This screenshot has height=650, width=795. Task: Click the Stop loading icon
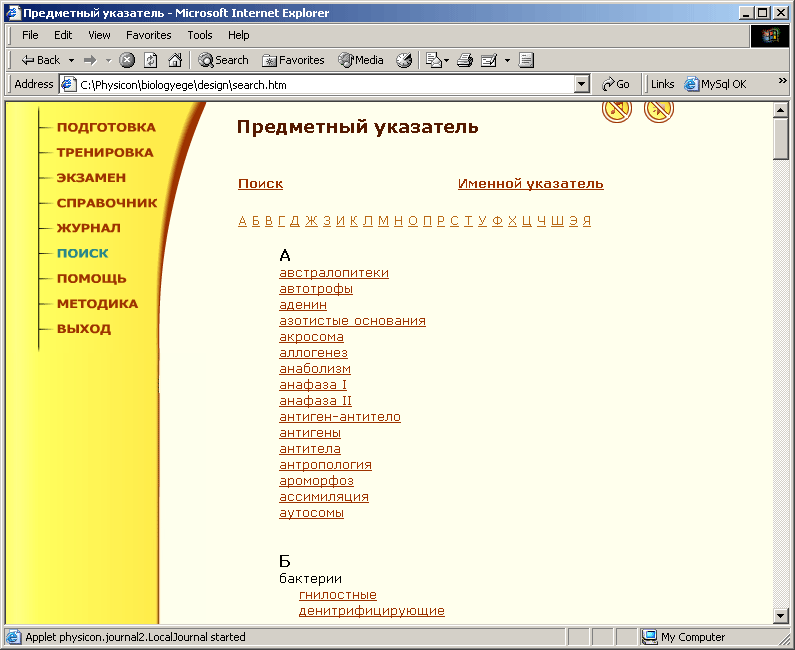[x=127, y=60]
